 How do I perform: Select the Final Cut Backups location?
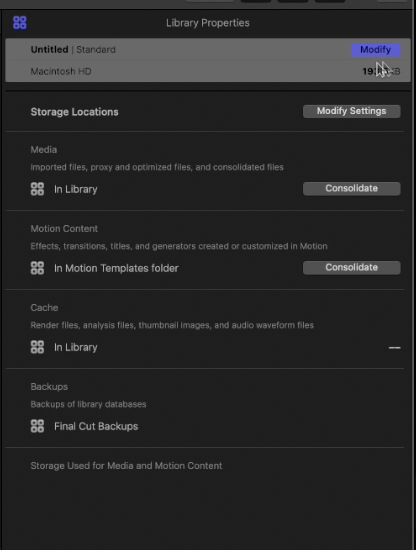pyautogui.click(x=96, y=427)
